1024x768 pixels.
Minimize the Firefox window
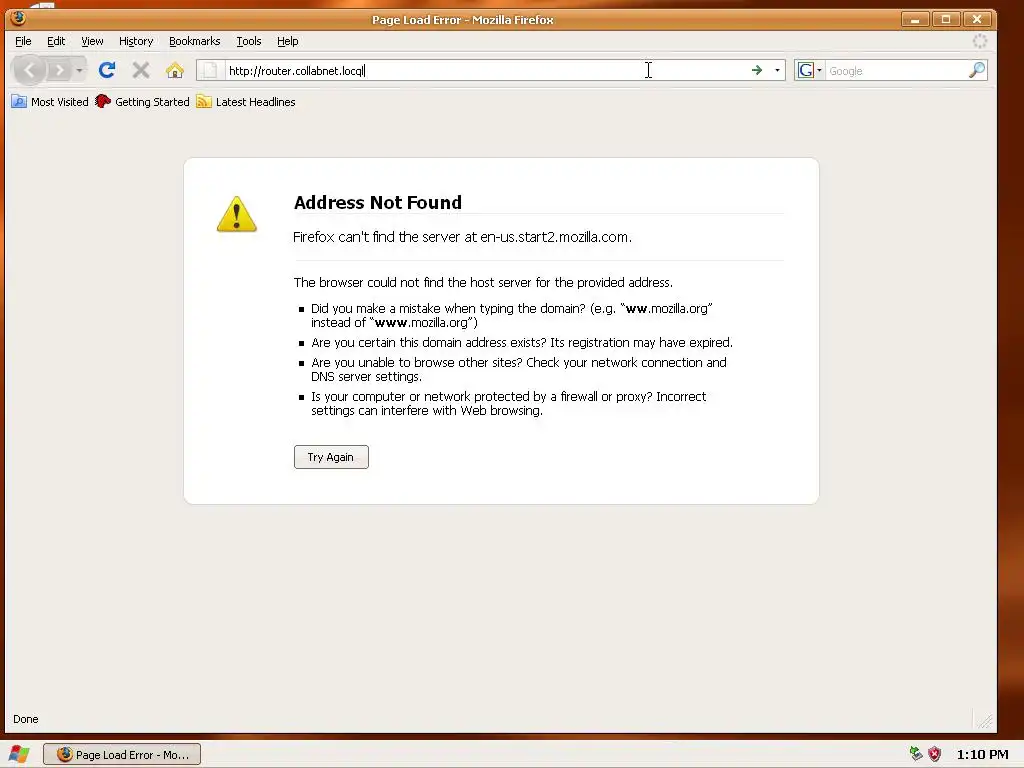coord(915,20)
